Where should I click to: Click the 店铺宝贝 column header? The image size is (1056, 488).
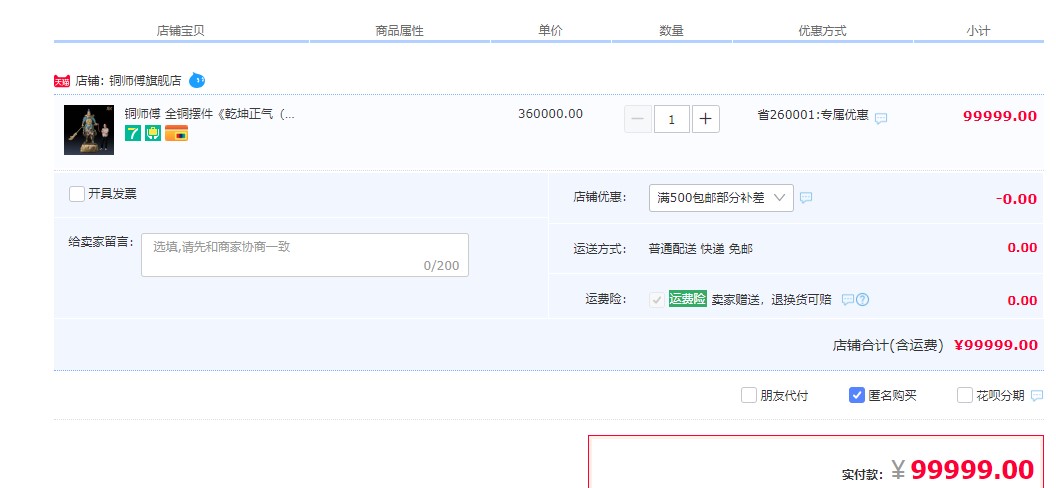180,31
